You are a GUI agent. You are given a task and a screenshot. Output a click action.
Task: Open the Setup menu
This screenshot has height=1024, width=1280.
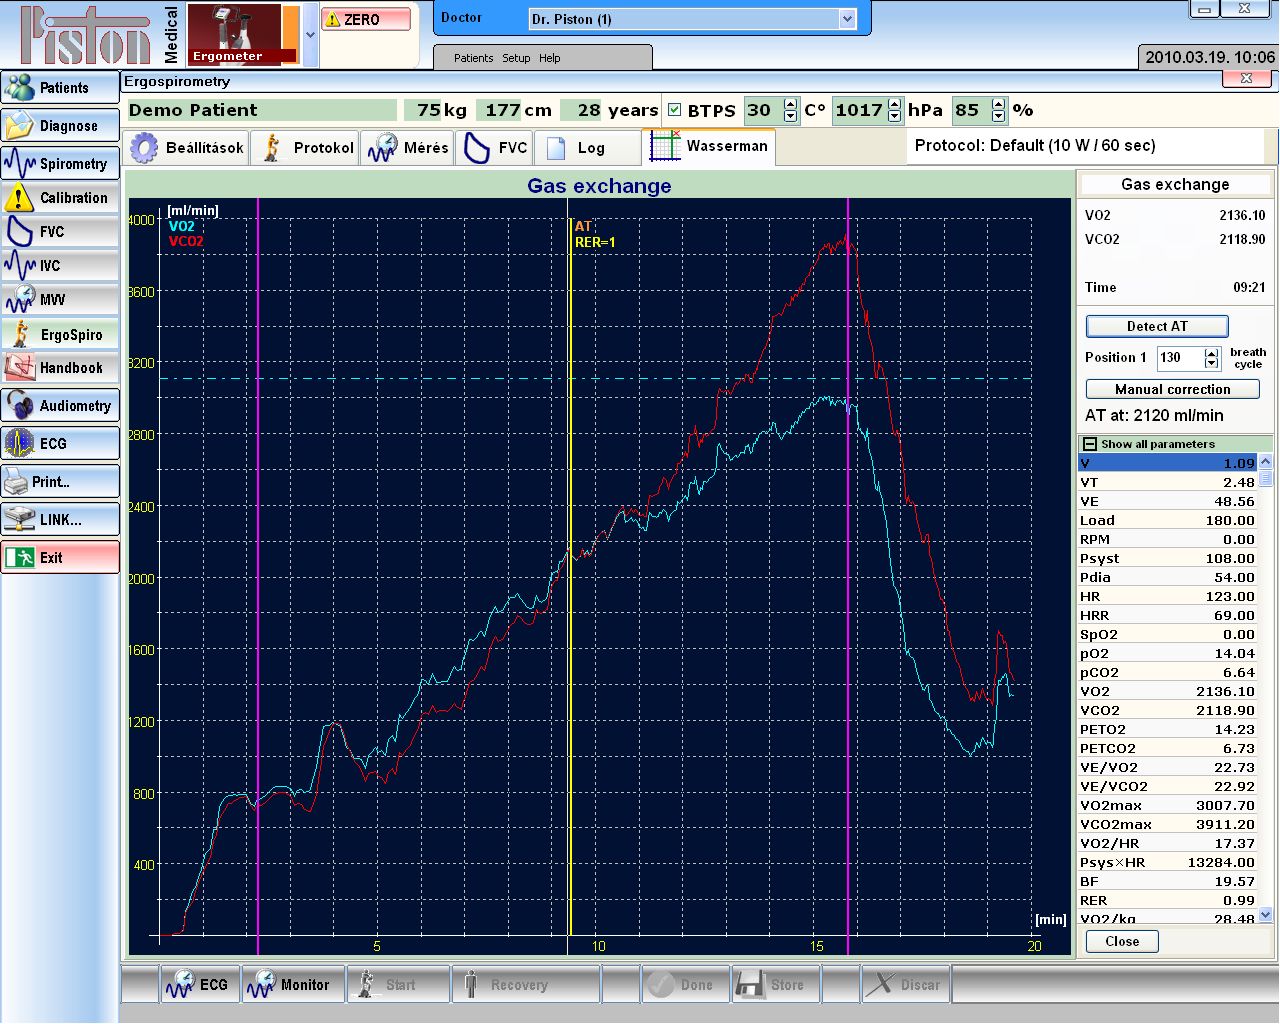[516, 58]
